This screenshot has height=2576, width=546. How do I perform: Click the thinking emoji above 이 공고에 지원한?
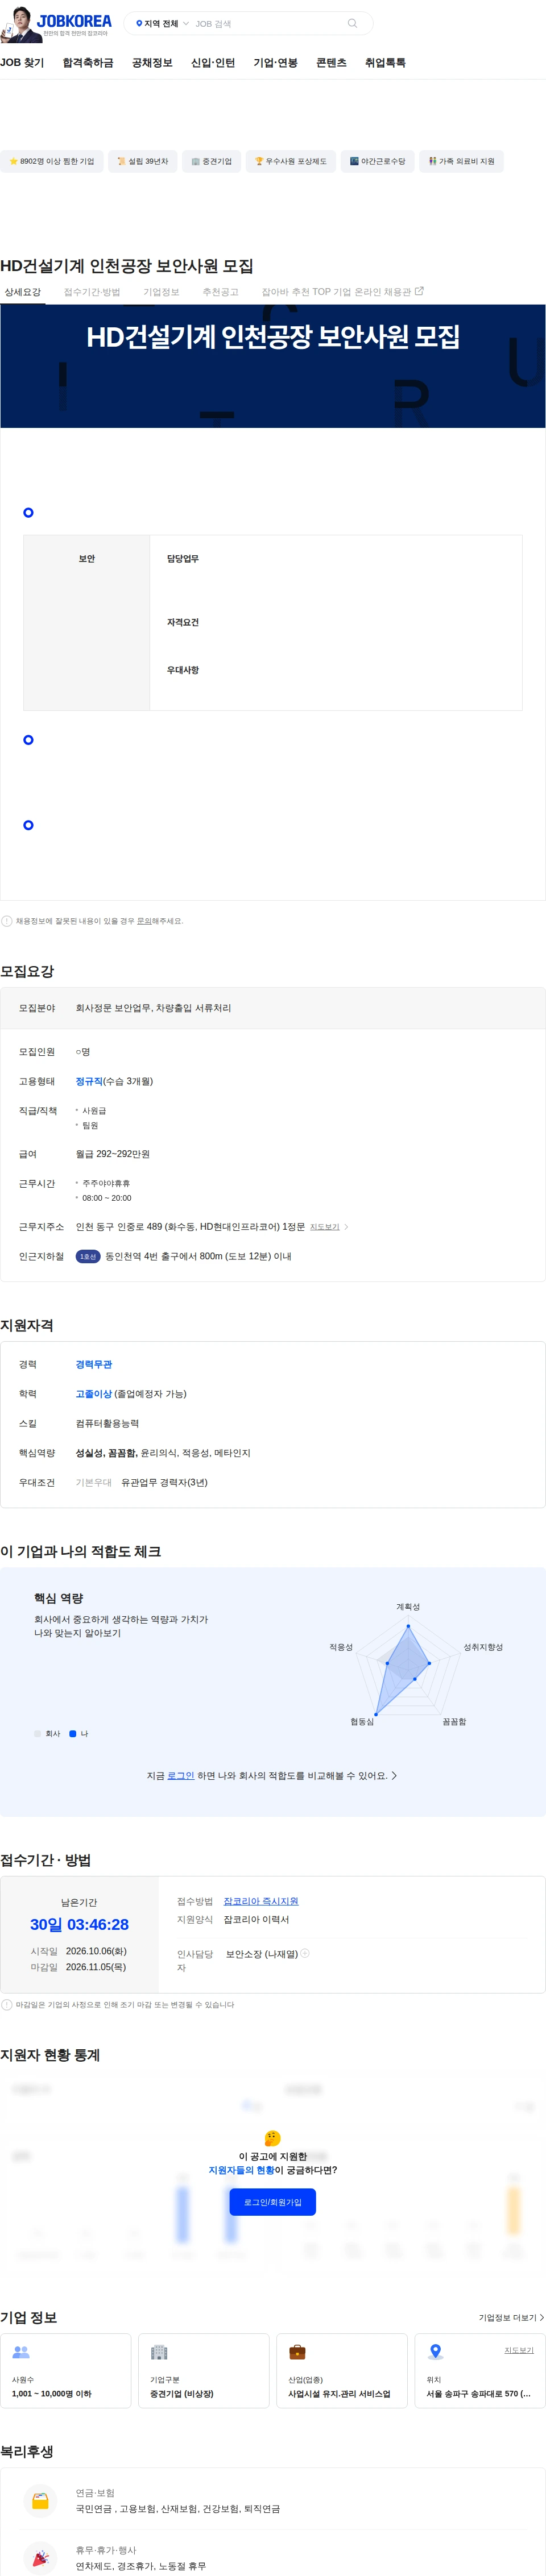point(273,2137)
